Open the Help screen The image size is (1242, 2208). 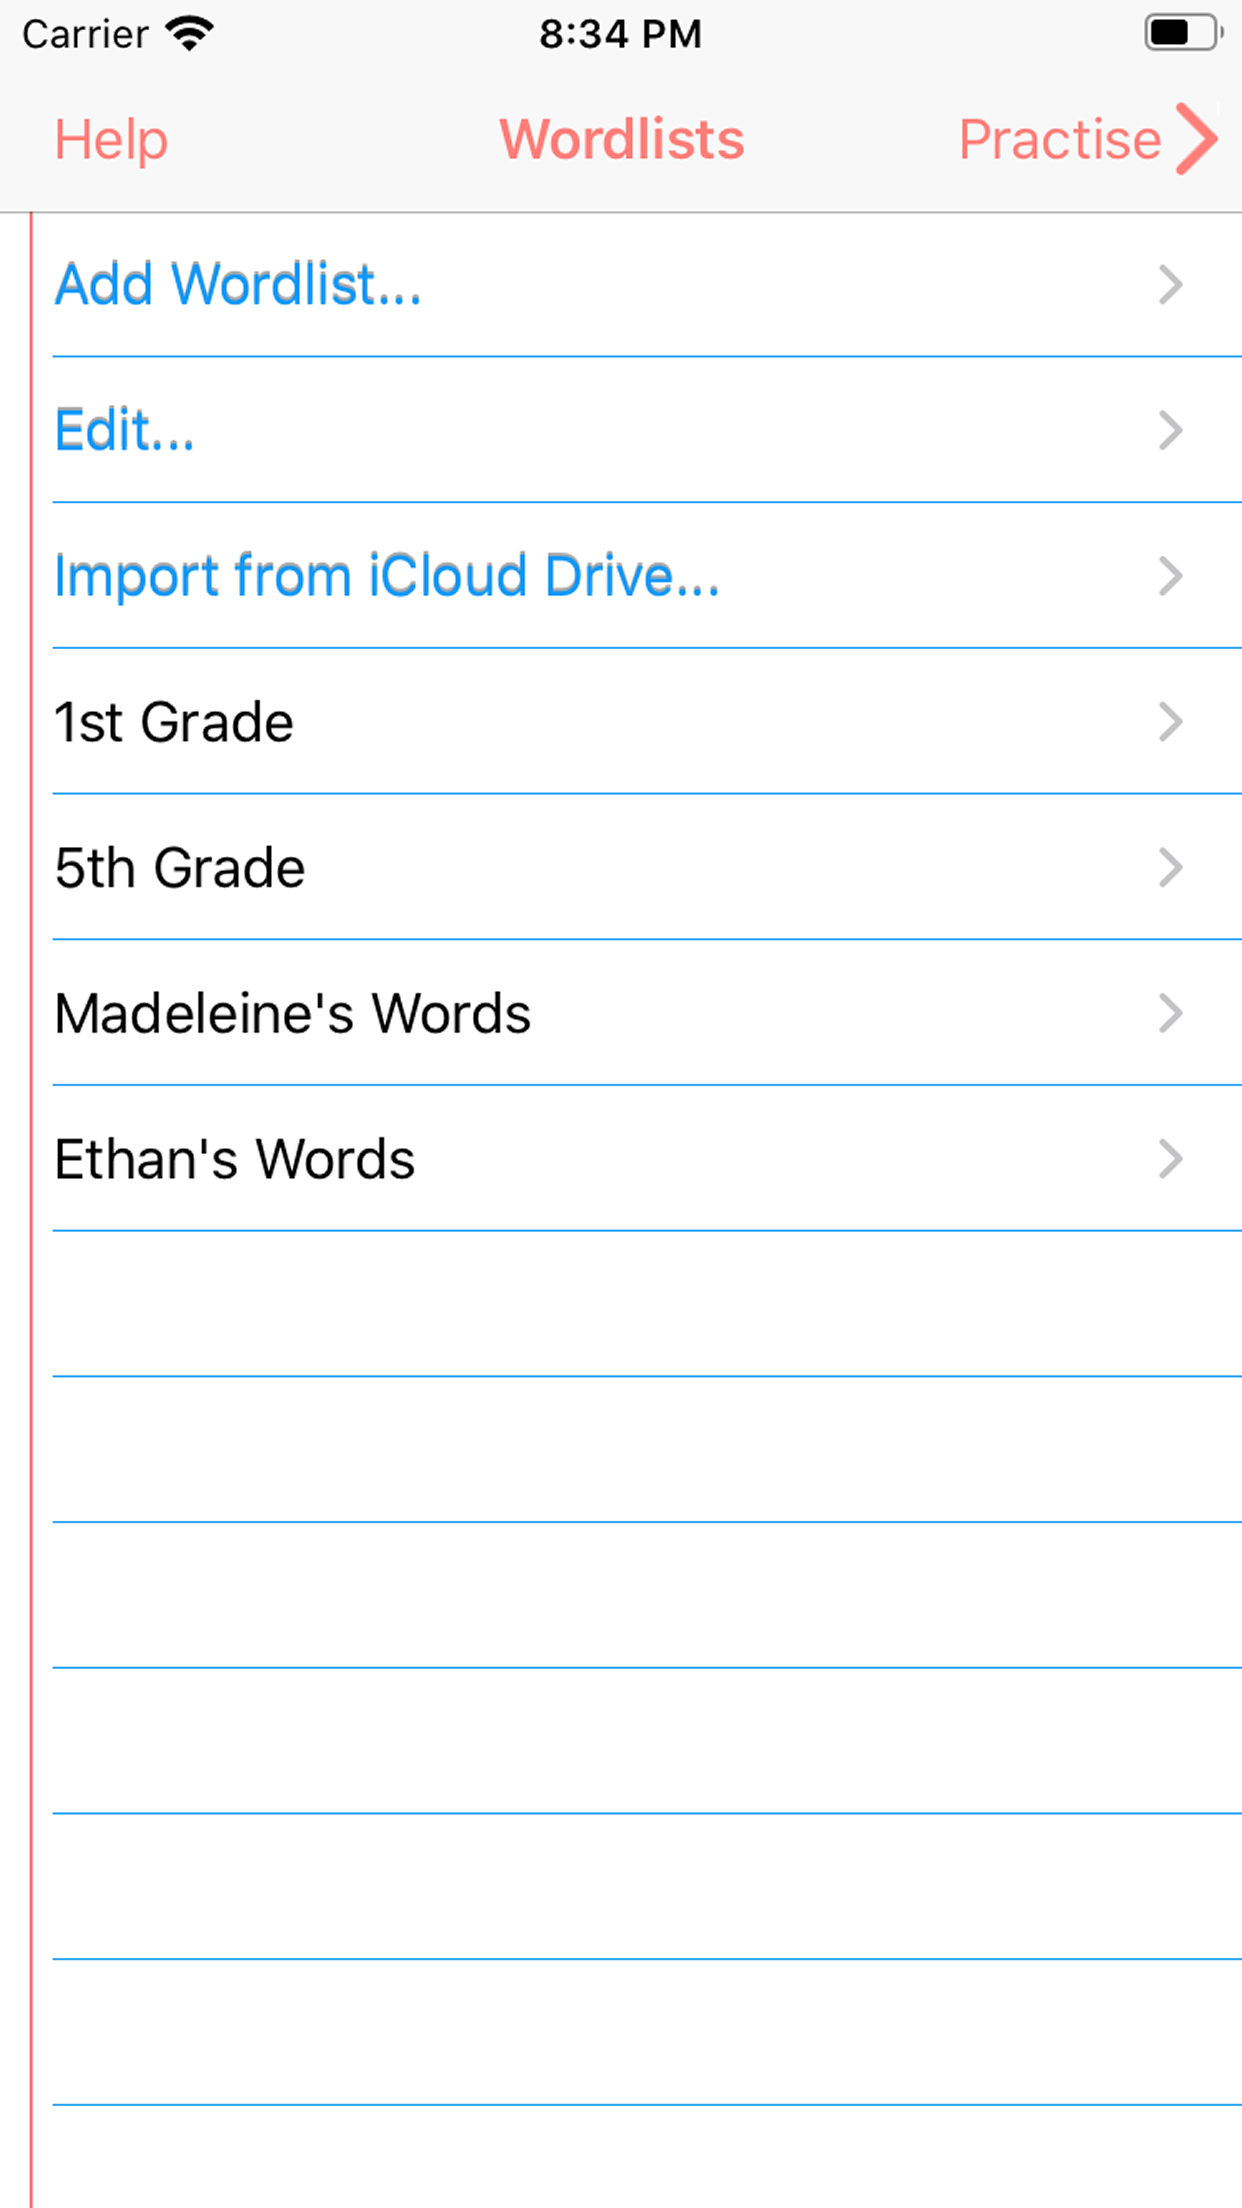[x=111, y=139]
